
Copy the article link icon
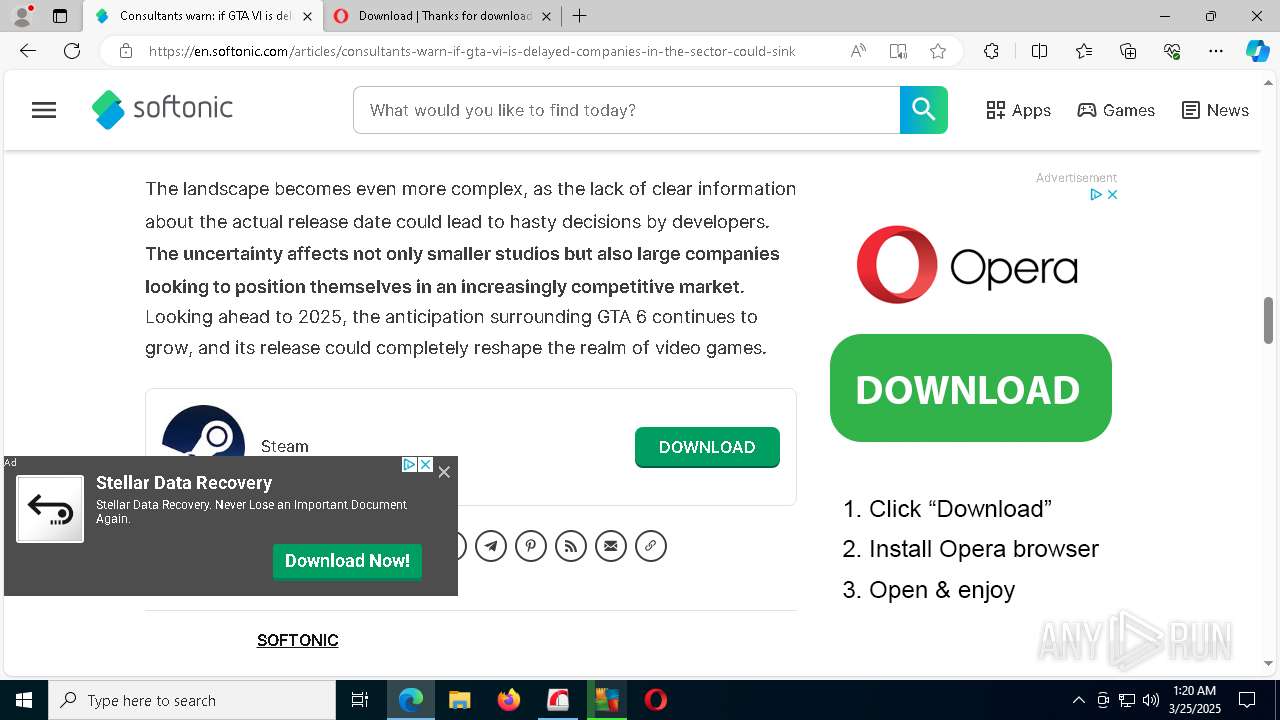651,546
